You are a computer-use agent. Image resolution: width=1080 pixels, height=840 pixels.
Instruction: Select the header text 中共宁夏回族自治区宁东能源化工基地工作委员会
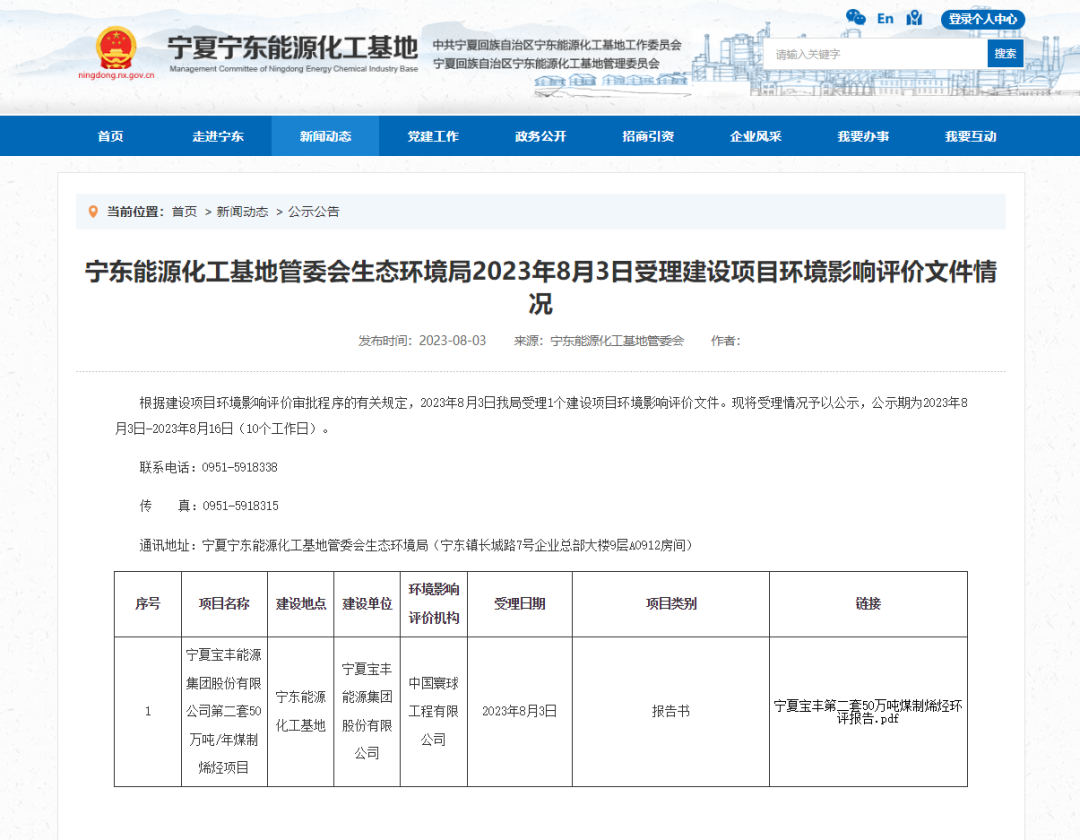tap(557, 45)
